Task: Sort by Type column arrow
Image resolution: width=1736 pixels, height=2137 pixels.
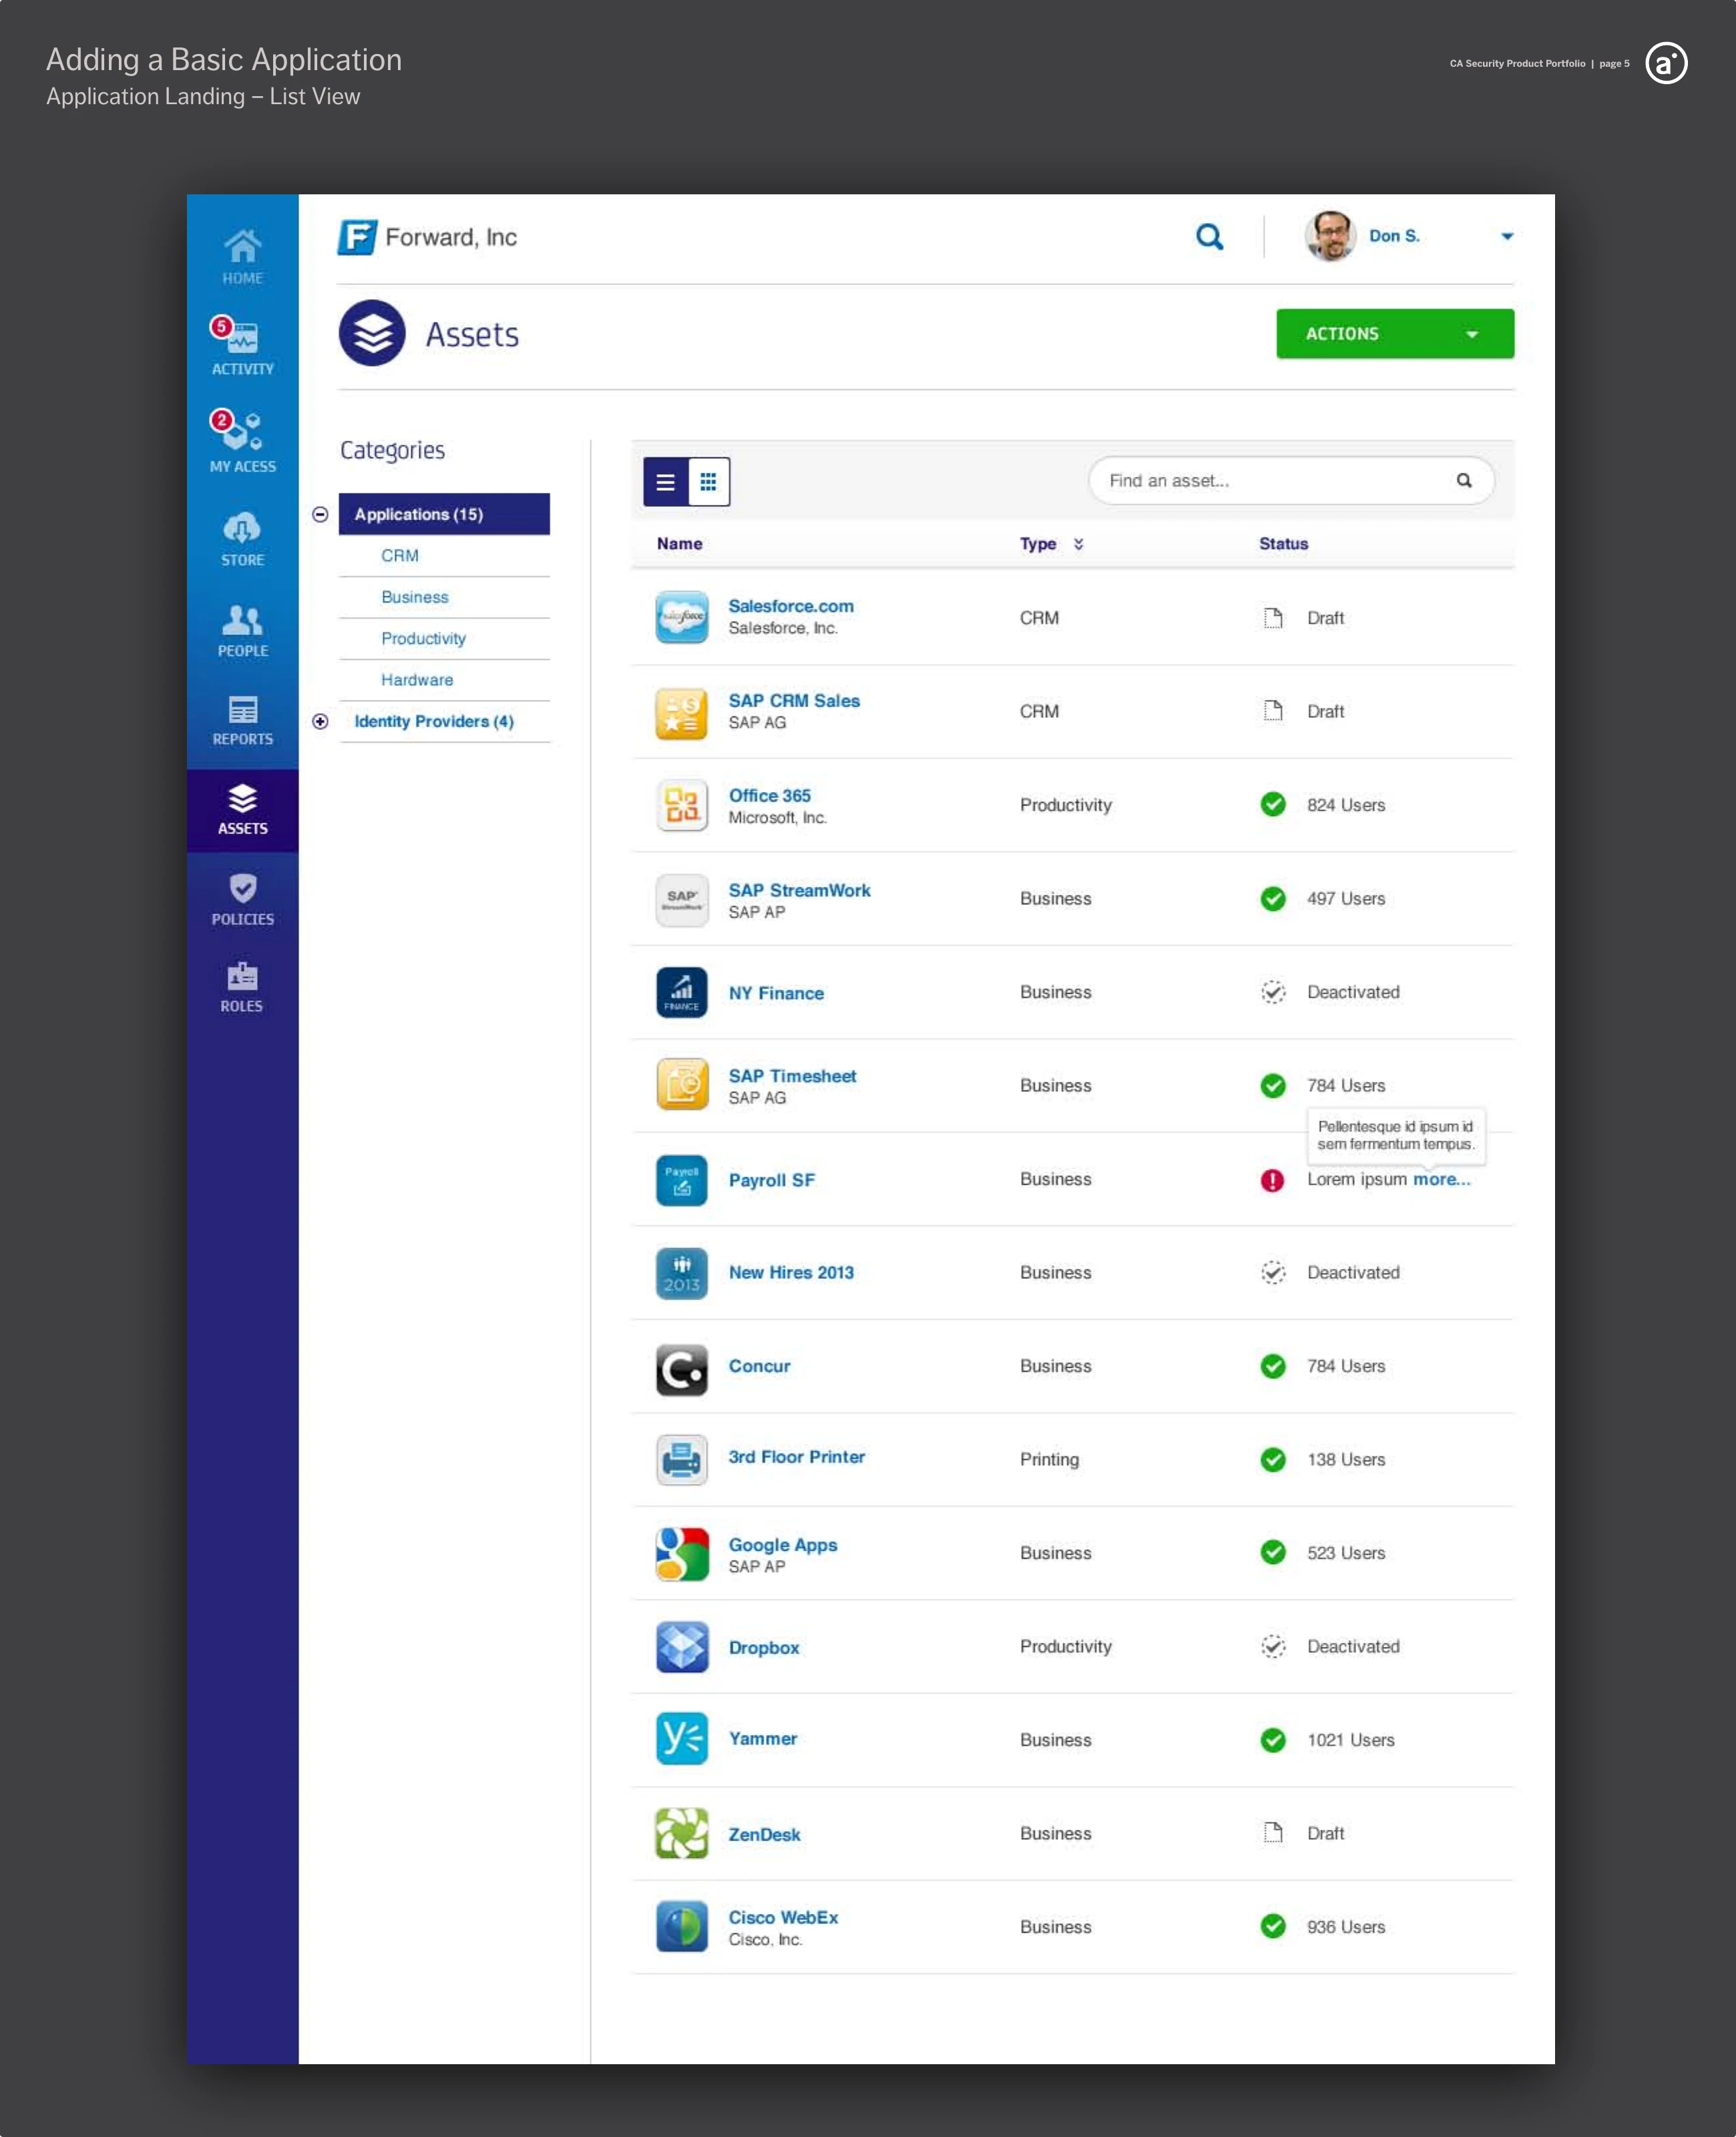Action: coord(1078,544)
